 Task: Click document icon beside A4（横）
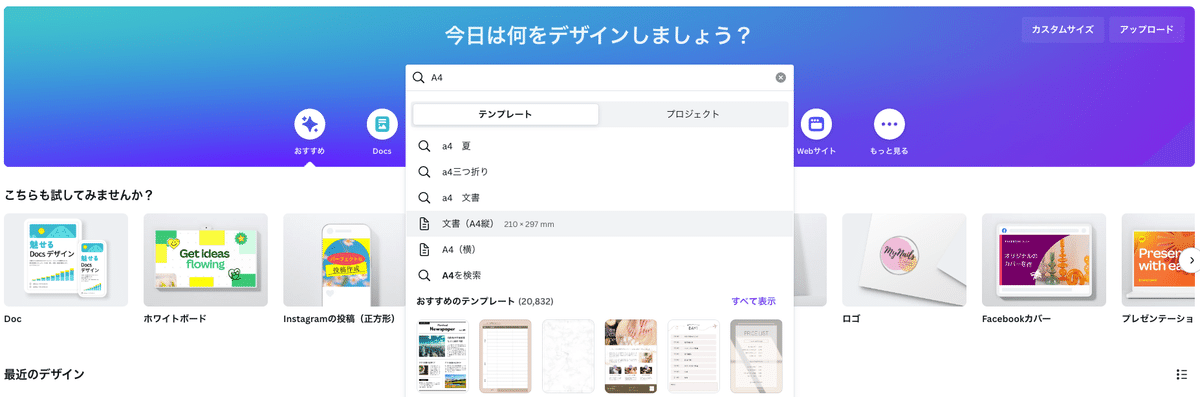pos(424,250)
